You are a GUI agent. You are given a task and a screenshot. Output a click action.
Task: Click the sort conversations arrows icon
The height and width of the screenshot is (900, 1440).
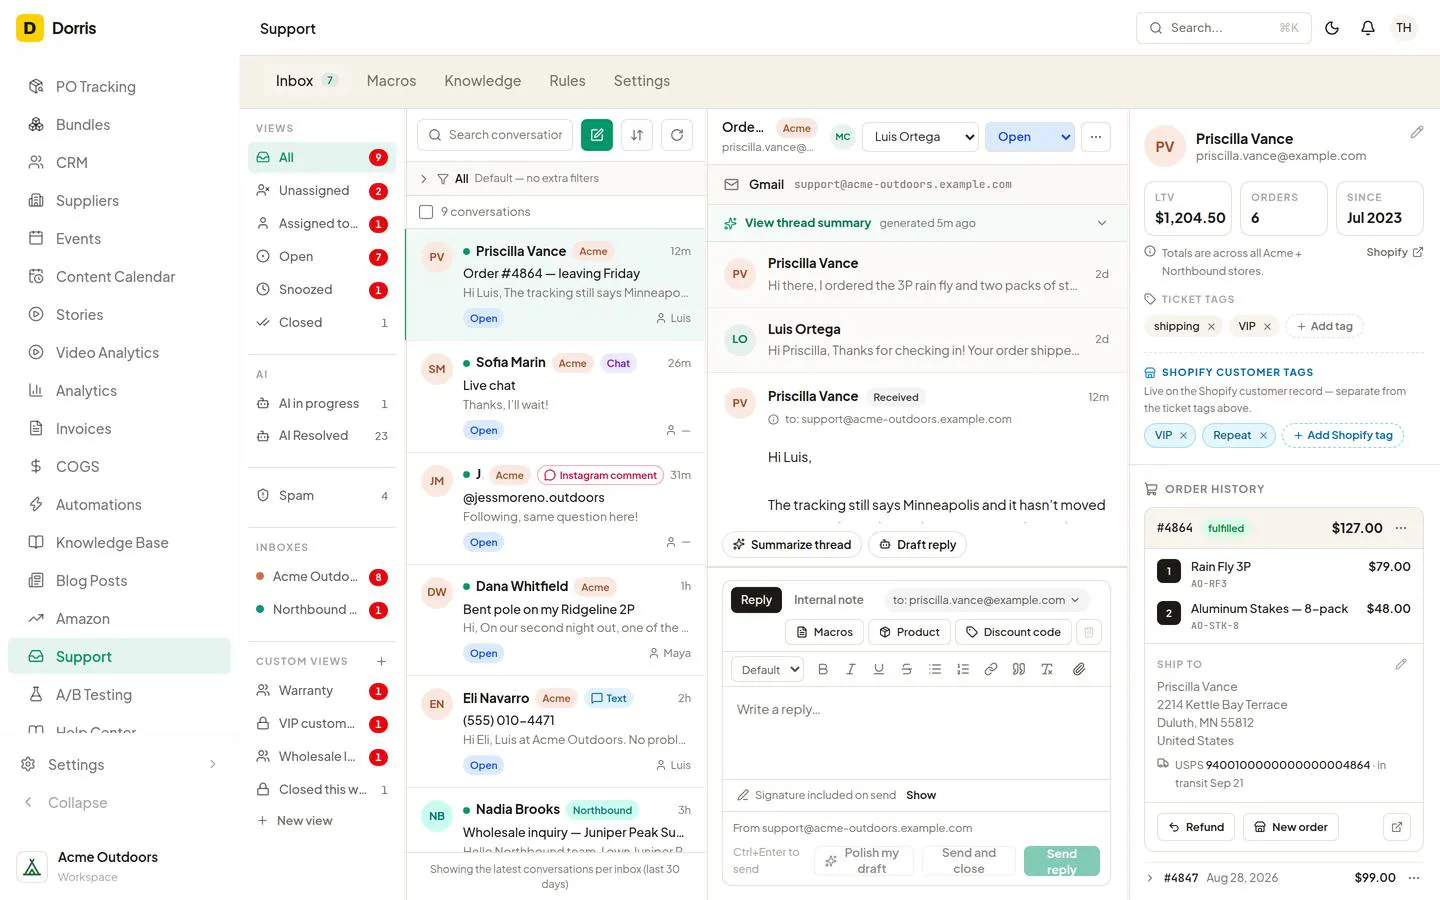[637, 135]
